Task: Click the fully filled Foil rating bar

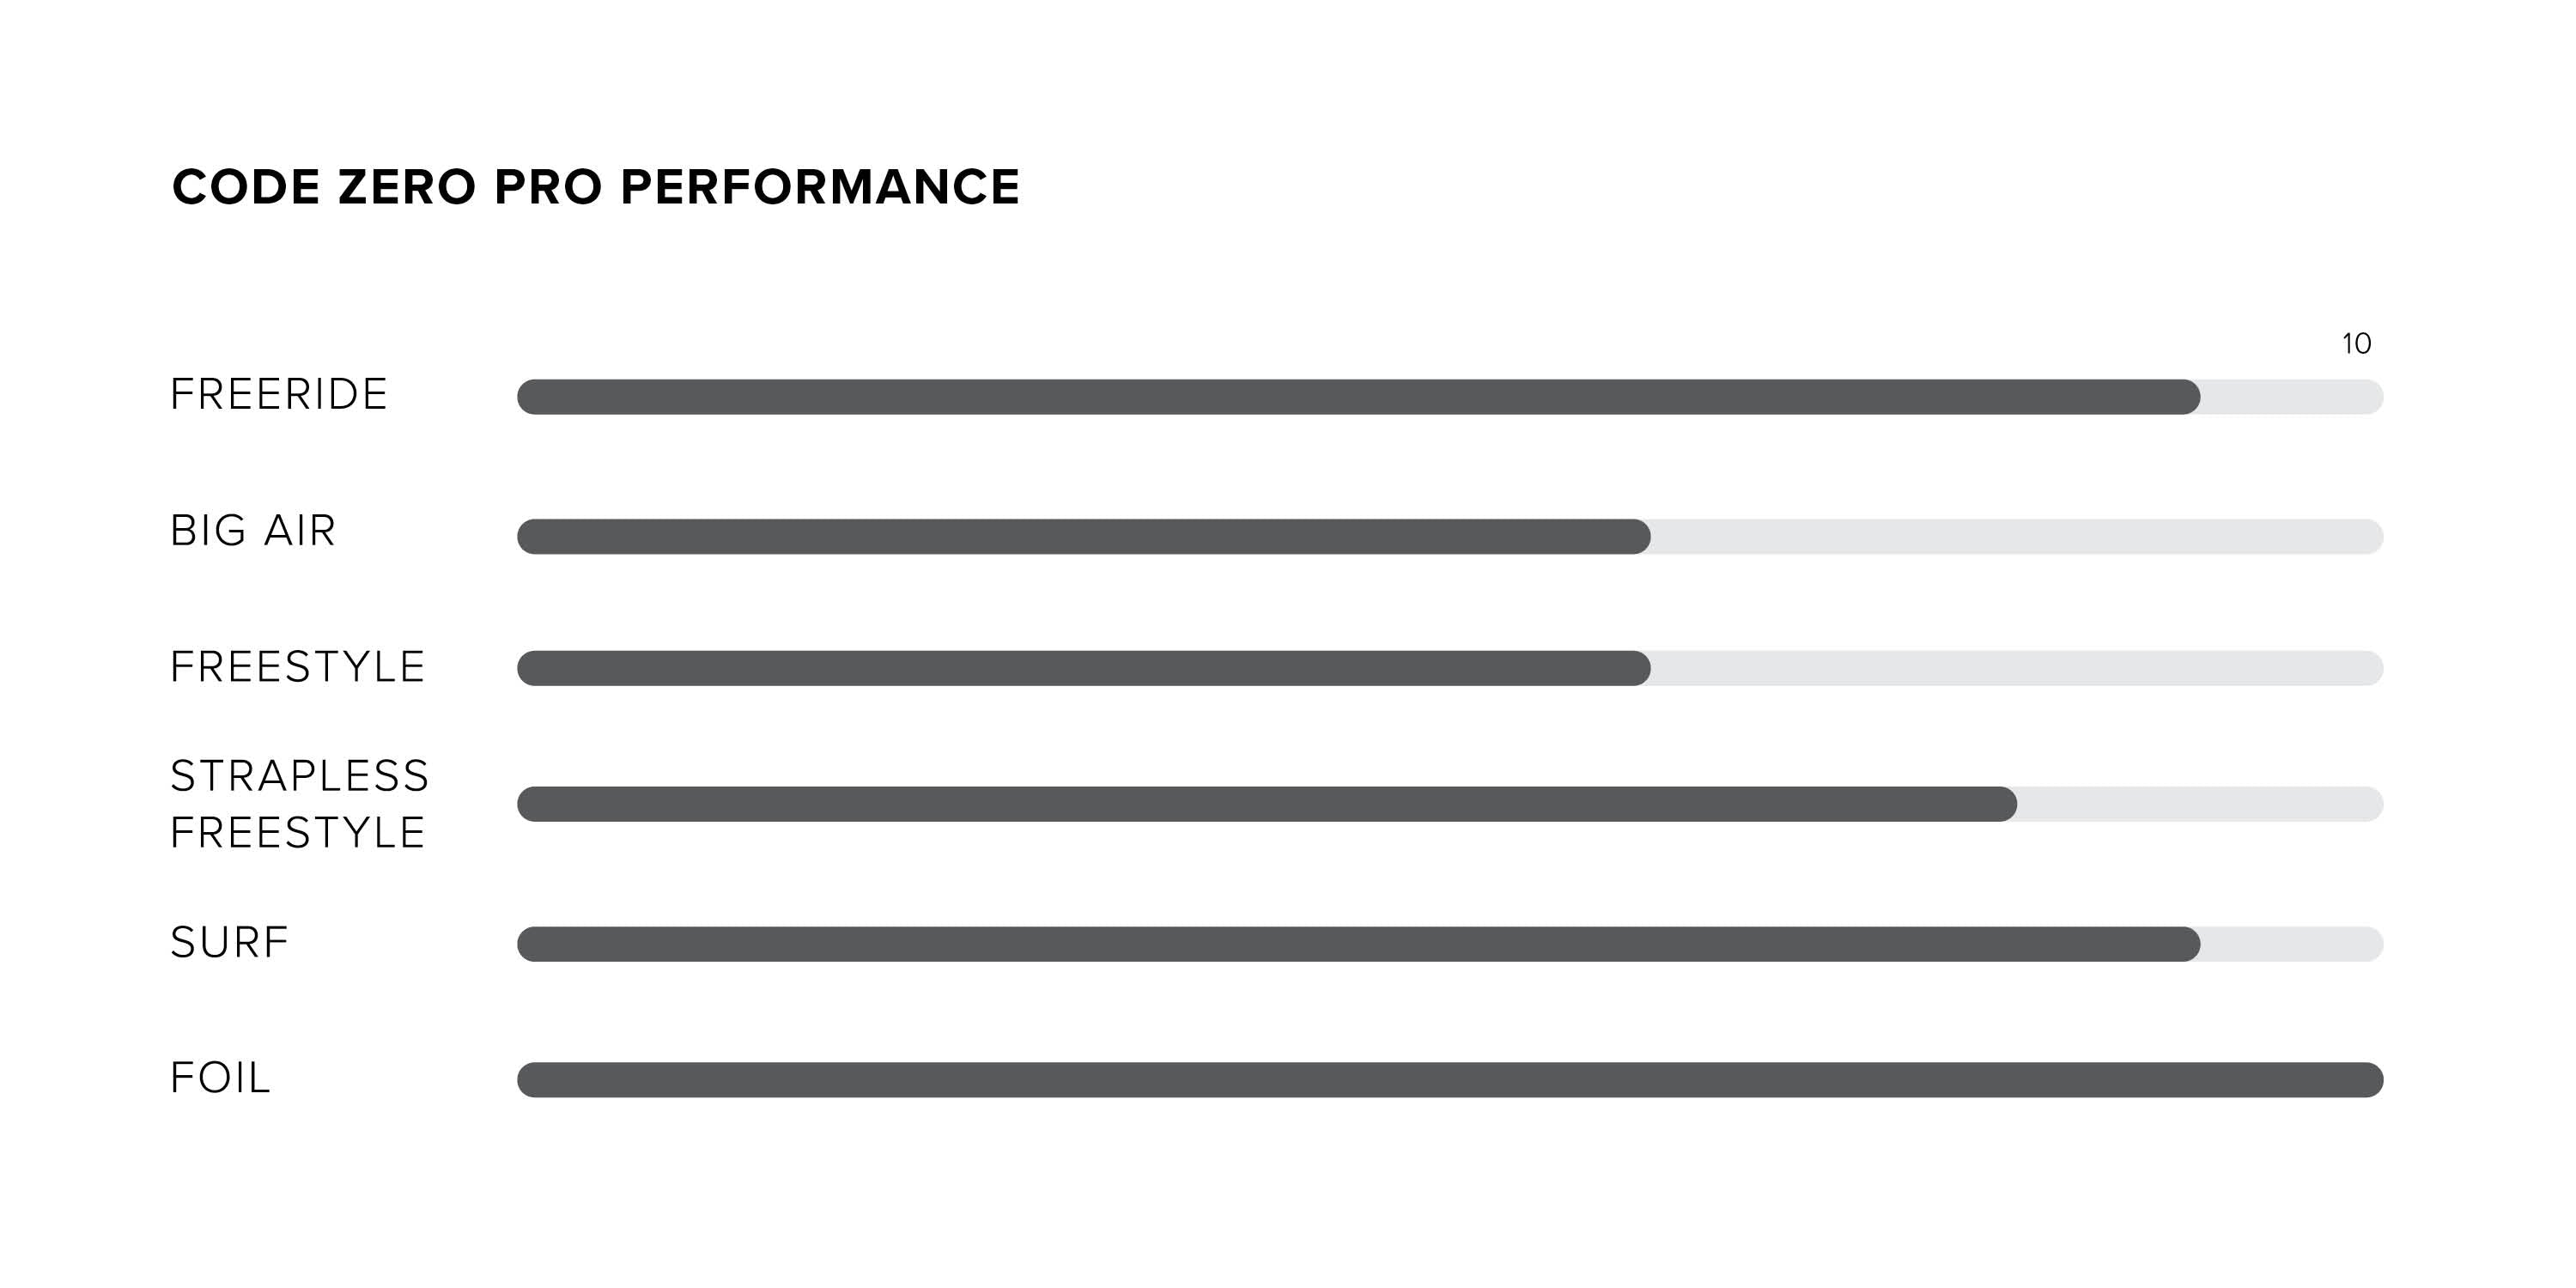Action: pos(1450,1080)
